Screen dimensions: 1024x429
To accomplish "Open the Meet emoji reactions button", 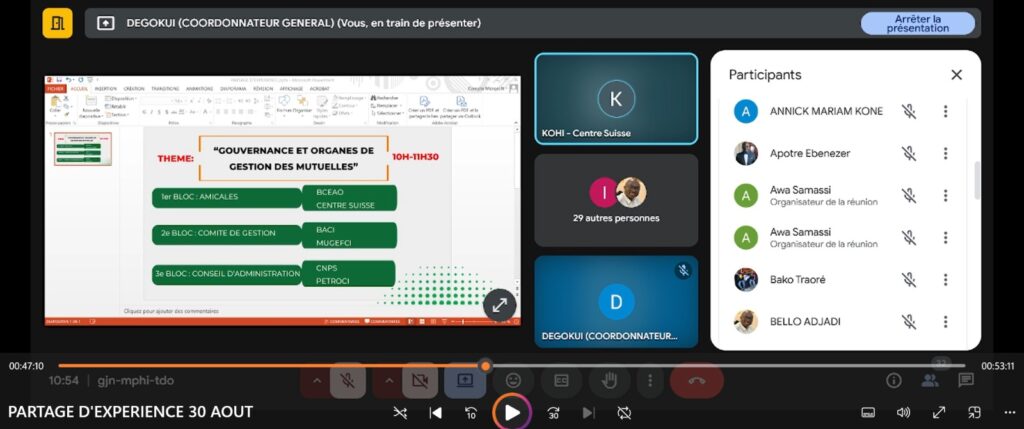I will [513, 380].
